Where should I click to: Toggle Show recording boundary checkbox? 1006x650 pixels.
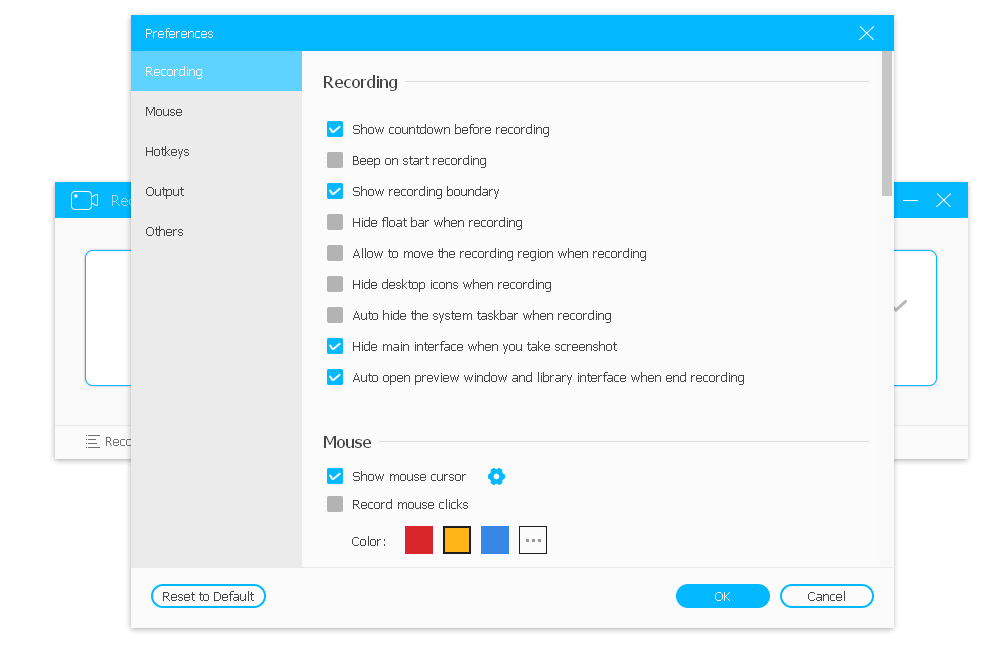[x=335, y=191]
